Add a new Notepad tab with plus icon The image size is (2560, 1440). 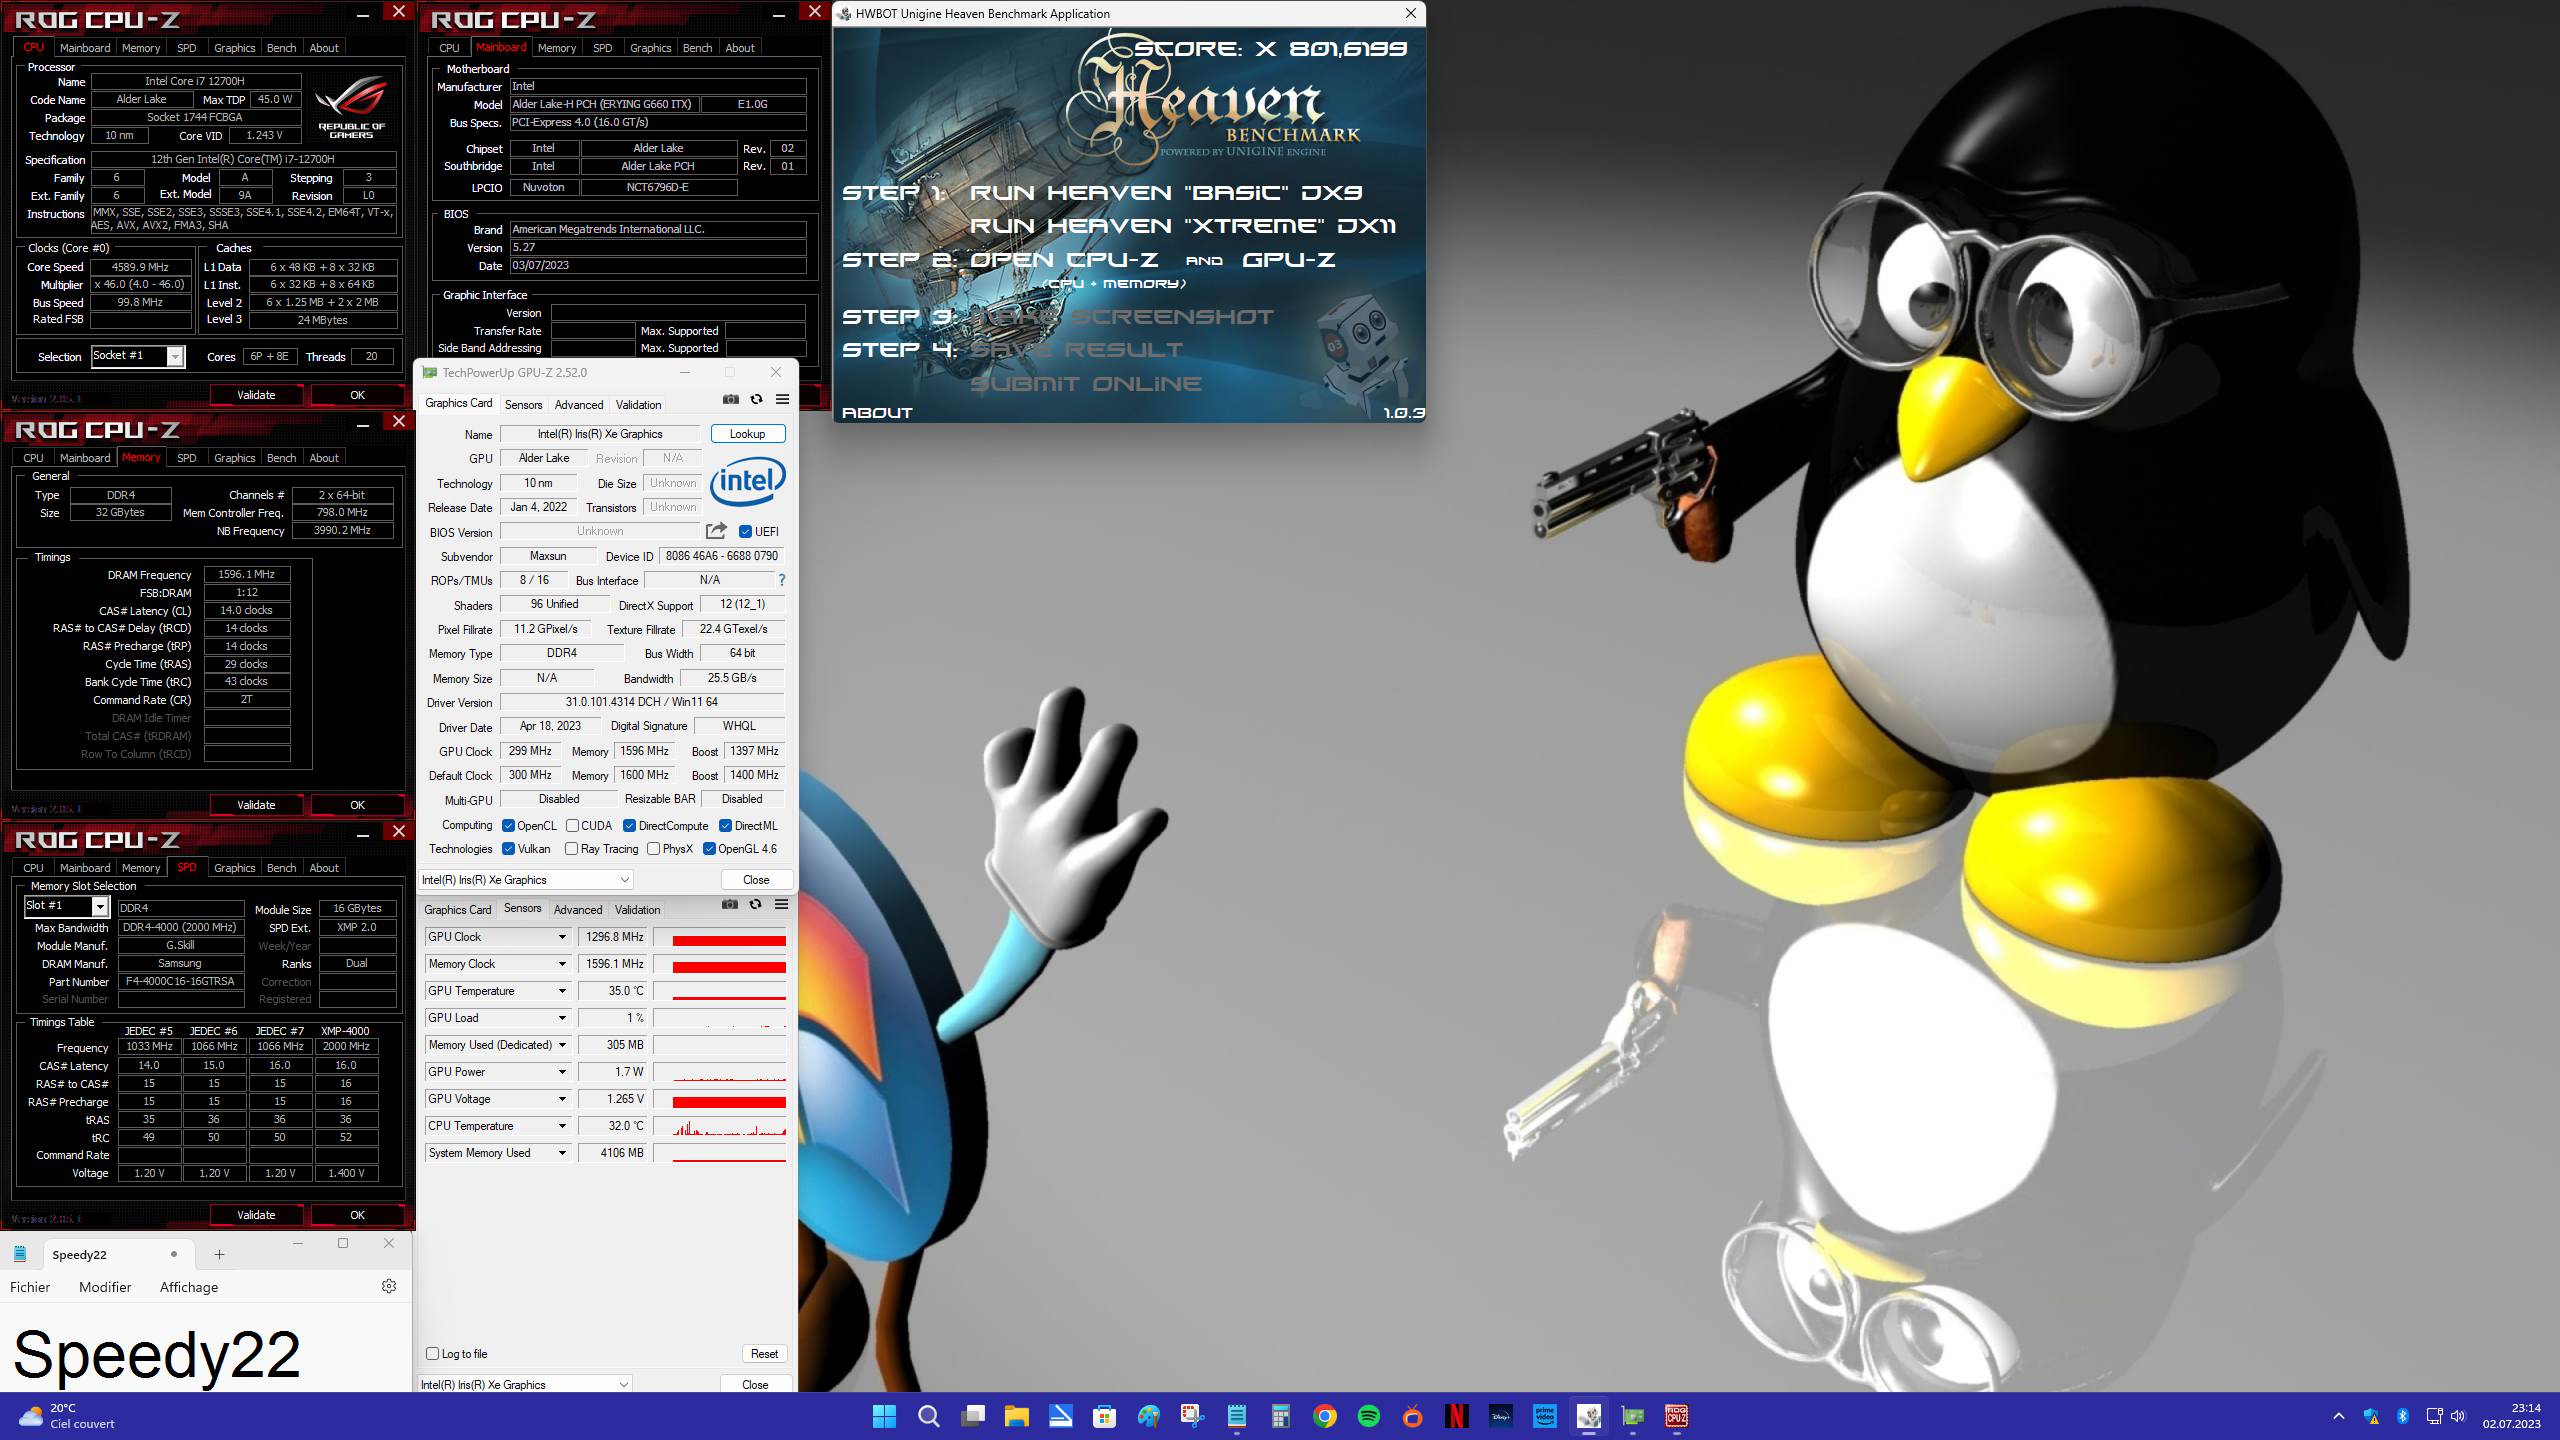219,1254
